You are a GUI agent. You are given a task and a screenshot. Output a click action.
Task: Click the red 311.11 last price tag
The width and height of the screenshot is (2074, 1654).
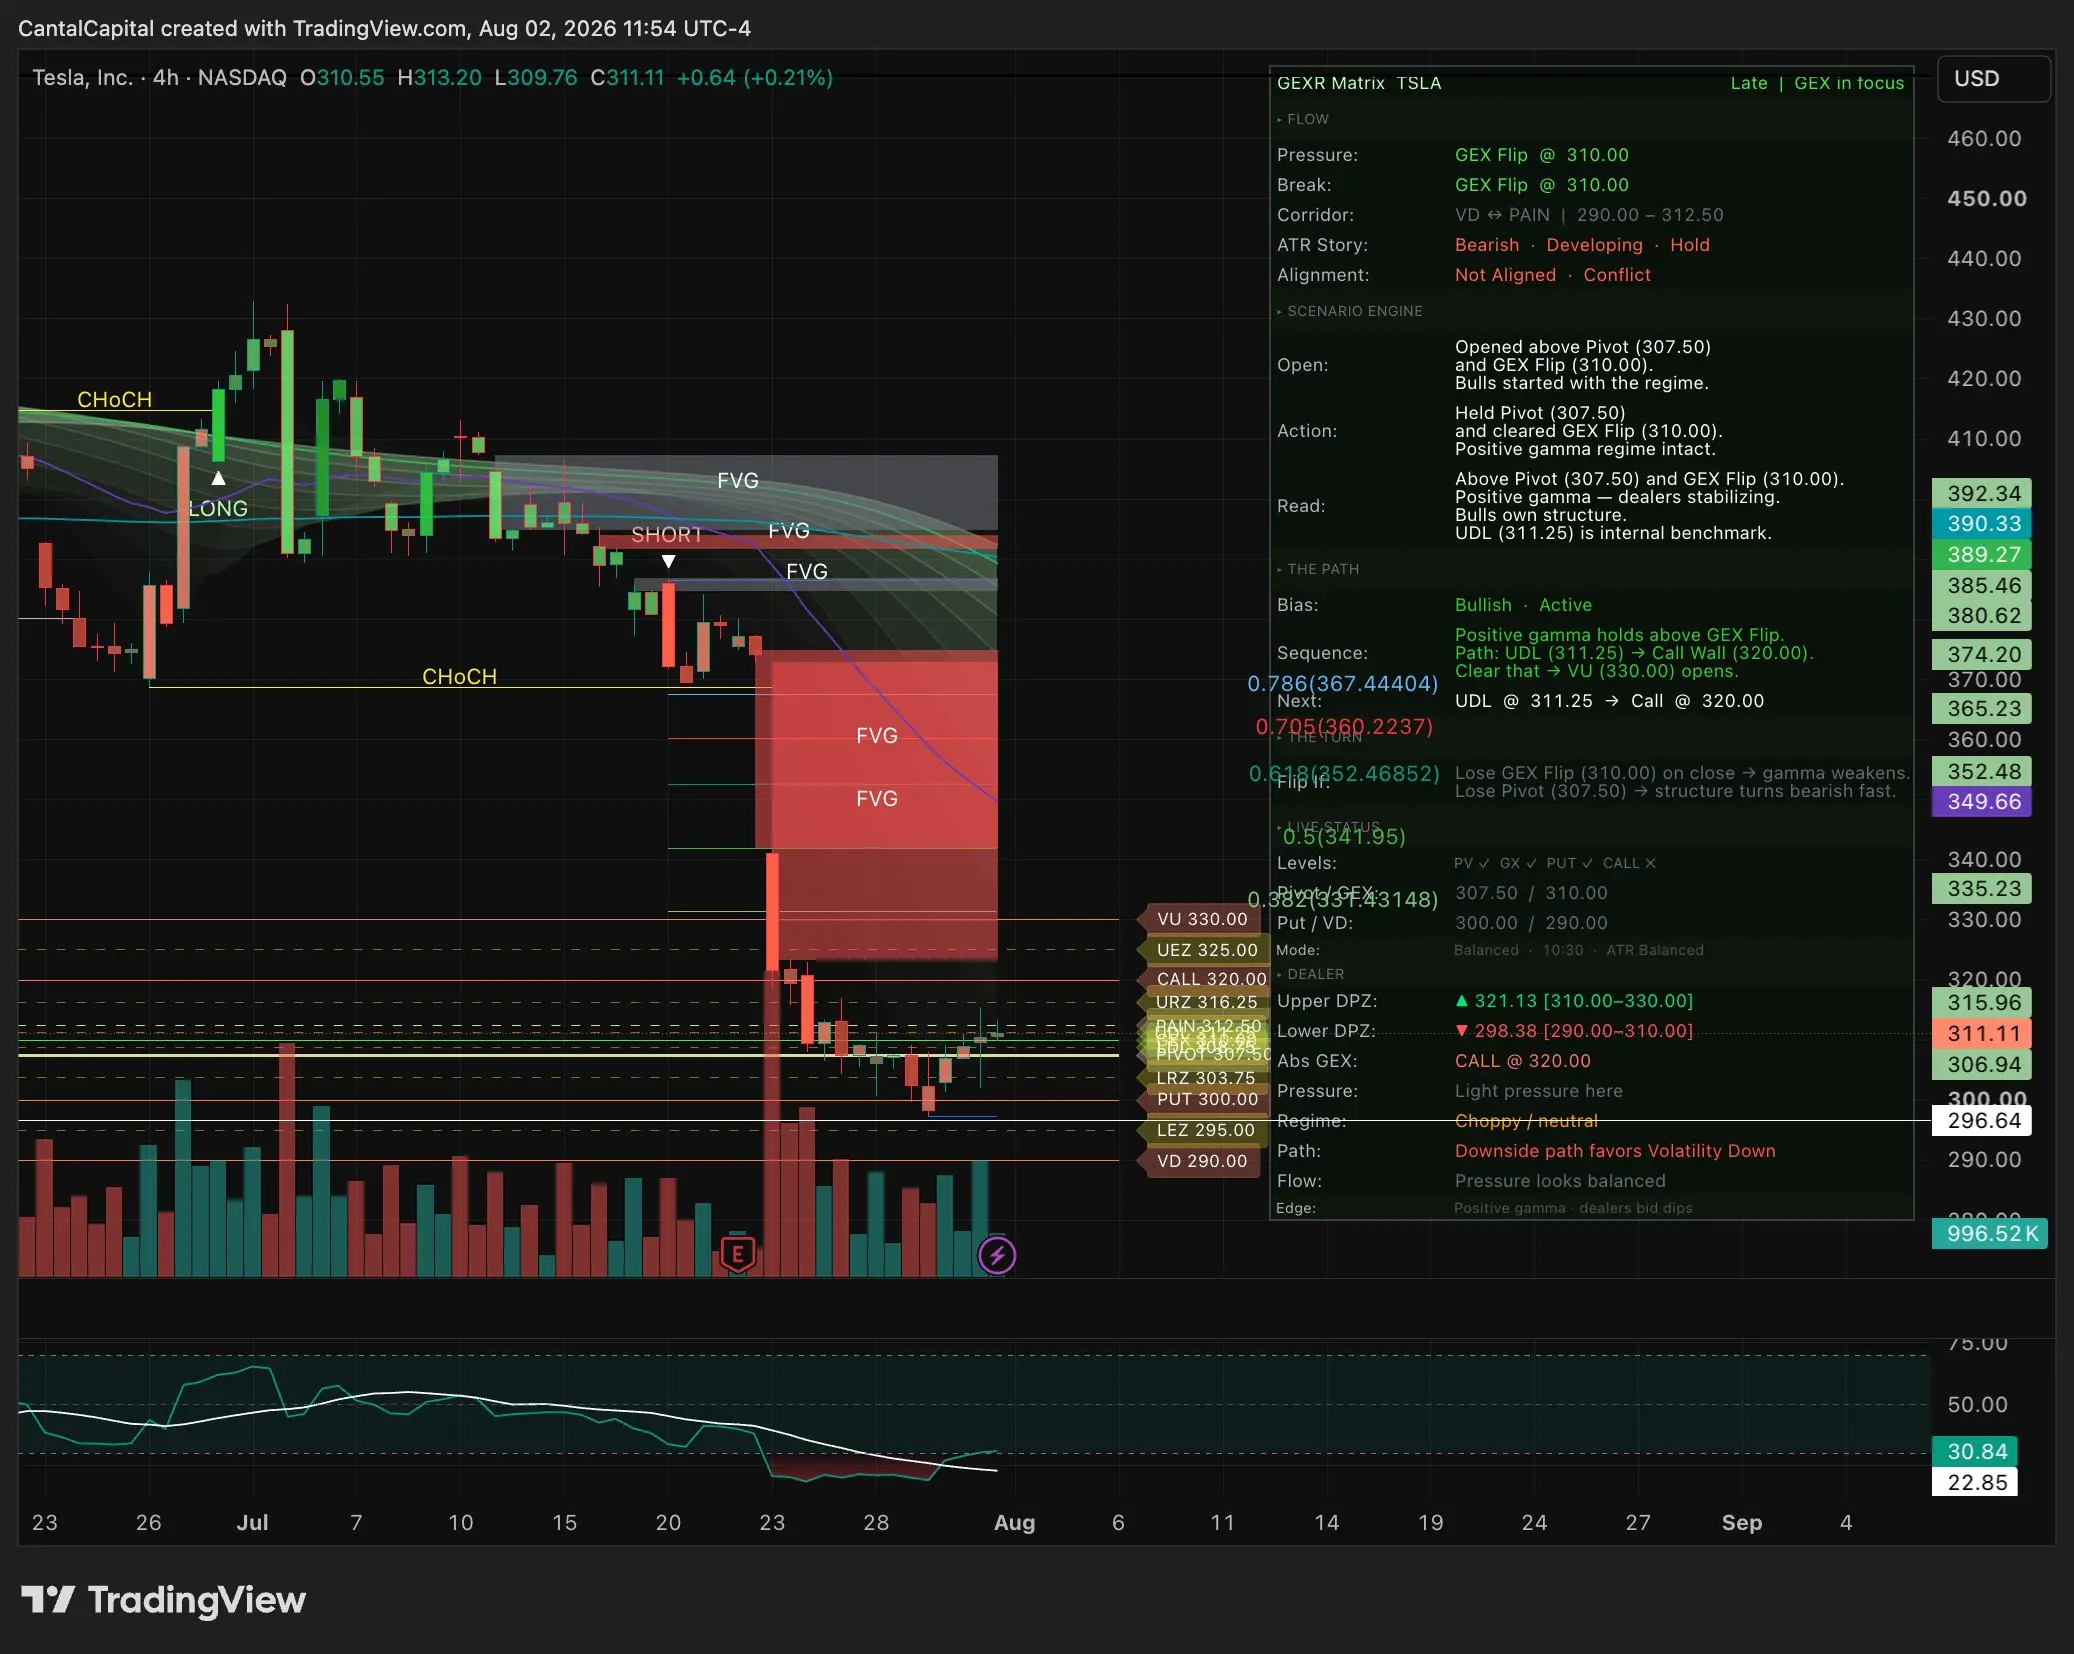(x=1982, y=1033)
